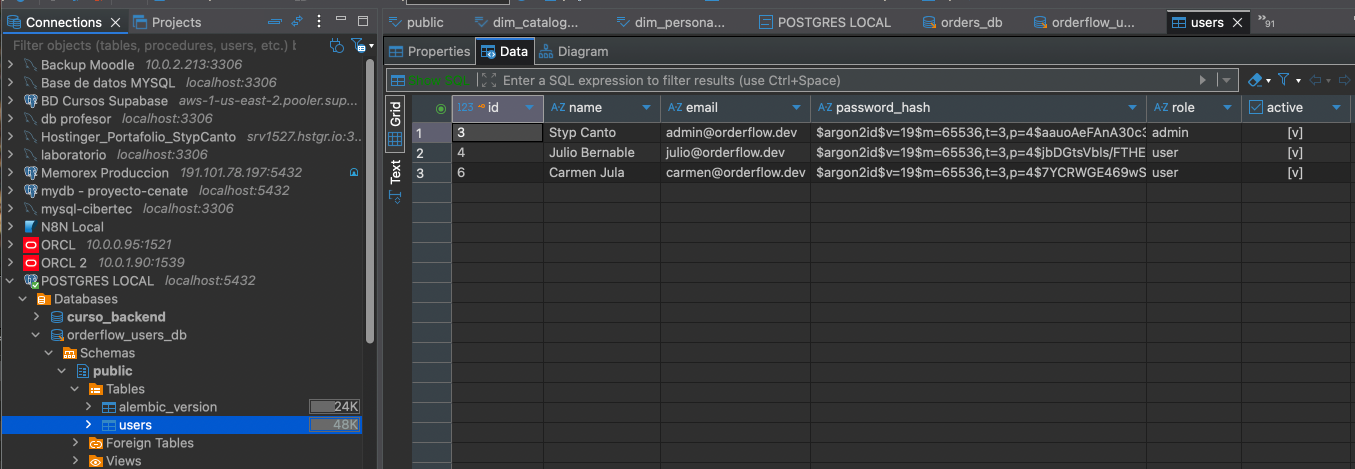Expand the Base de datos MYSQL connection

tap(11, 83)
